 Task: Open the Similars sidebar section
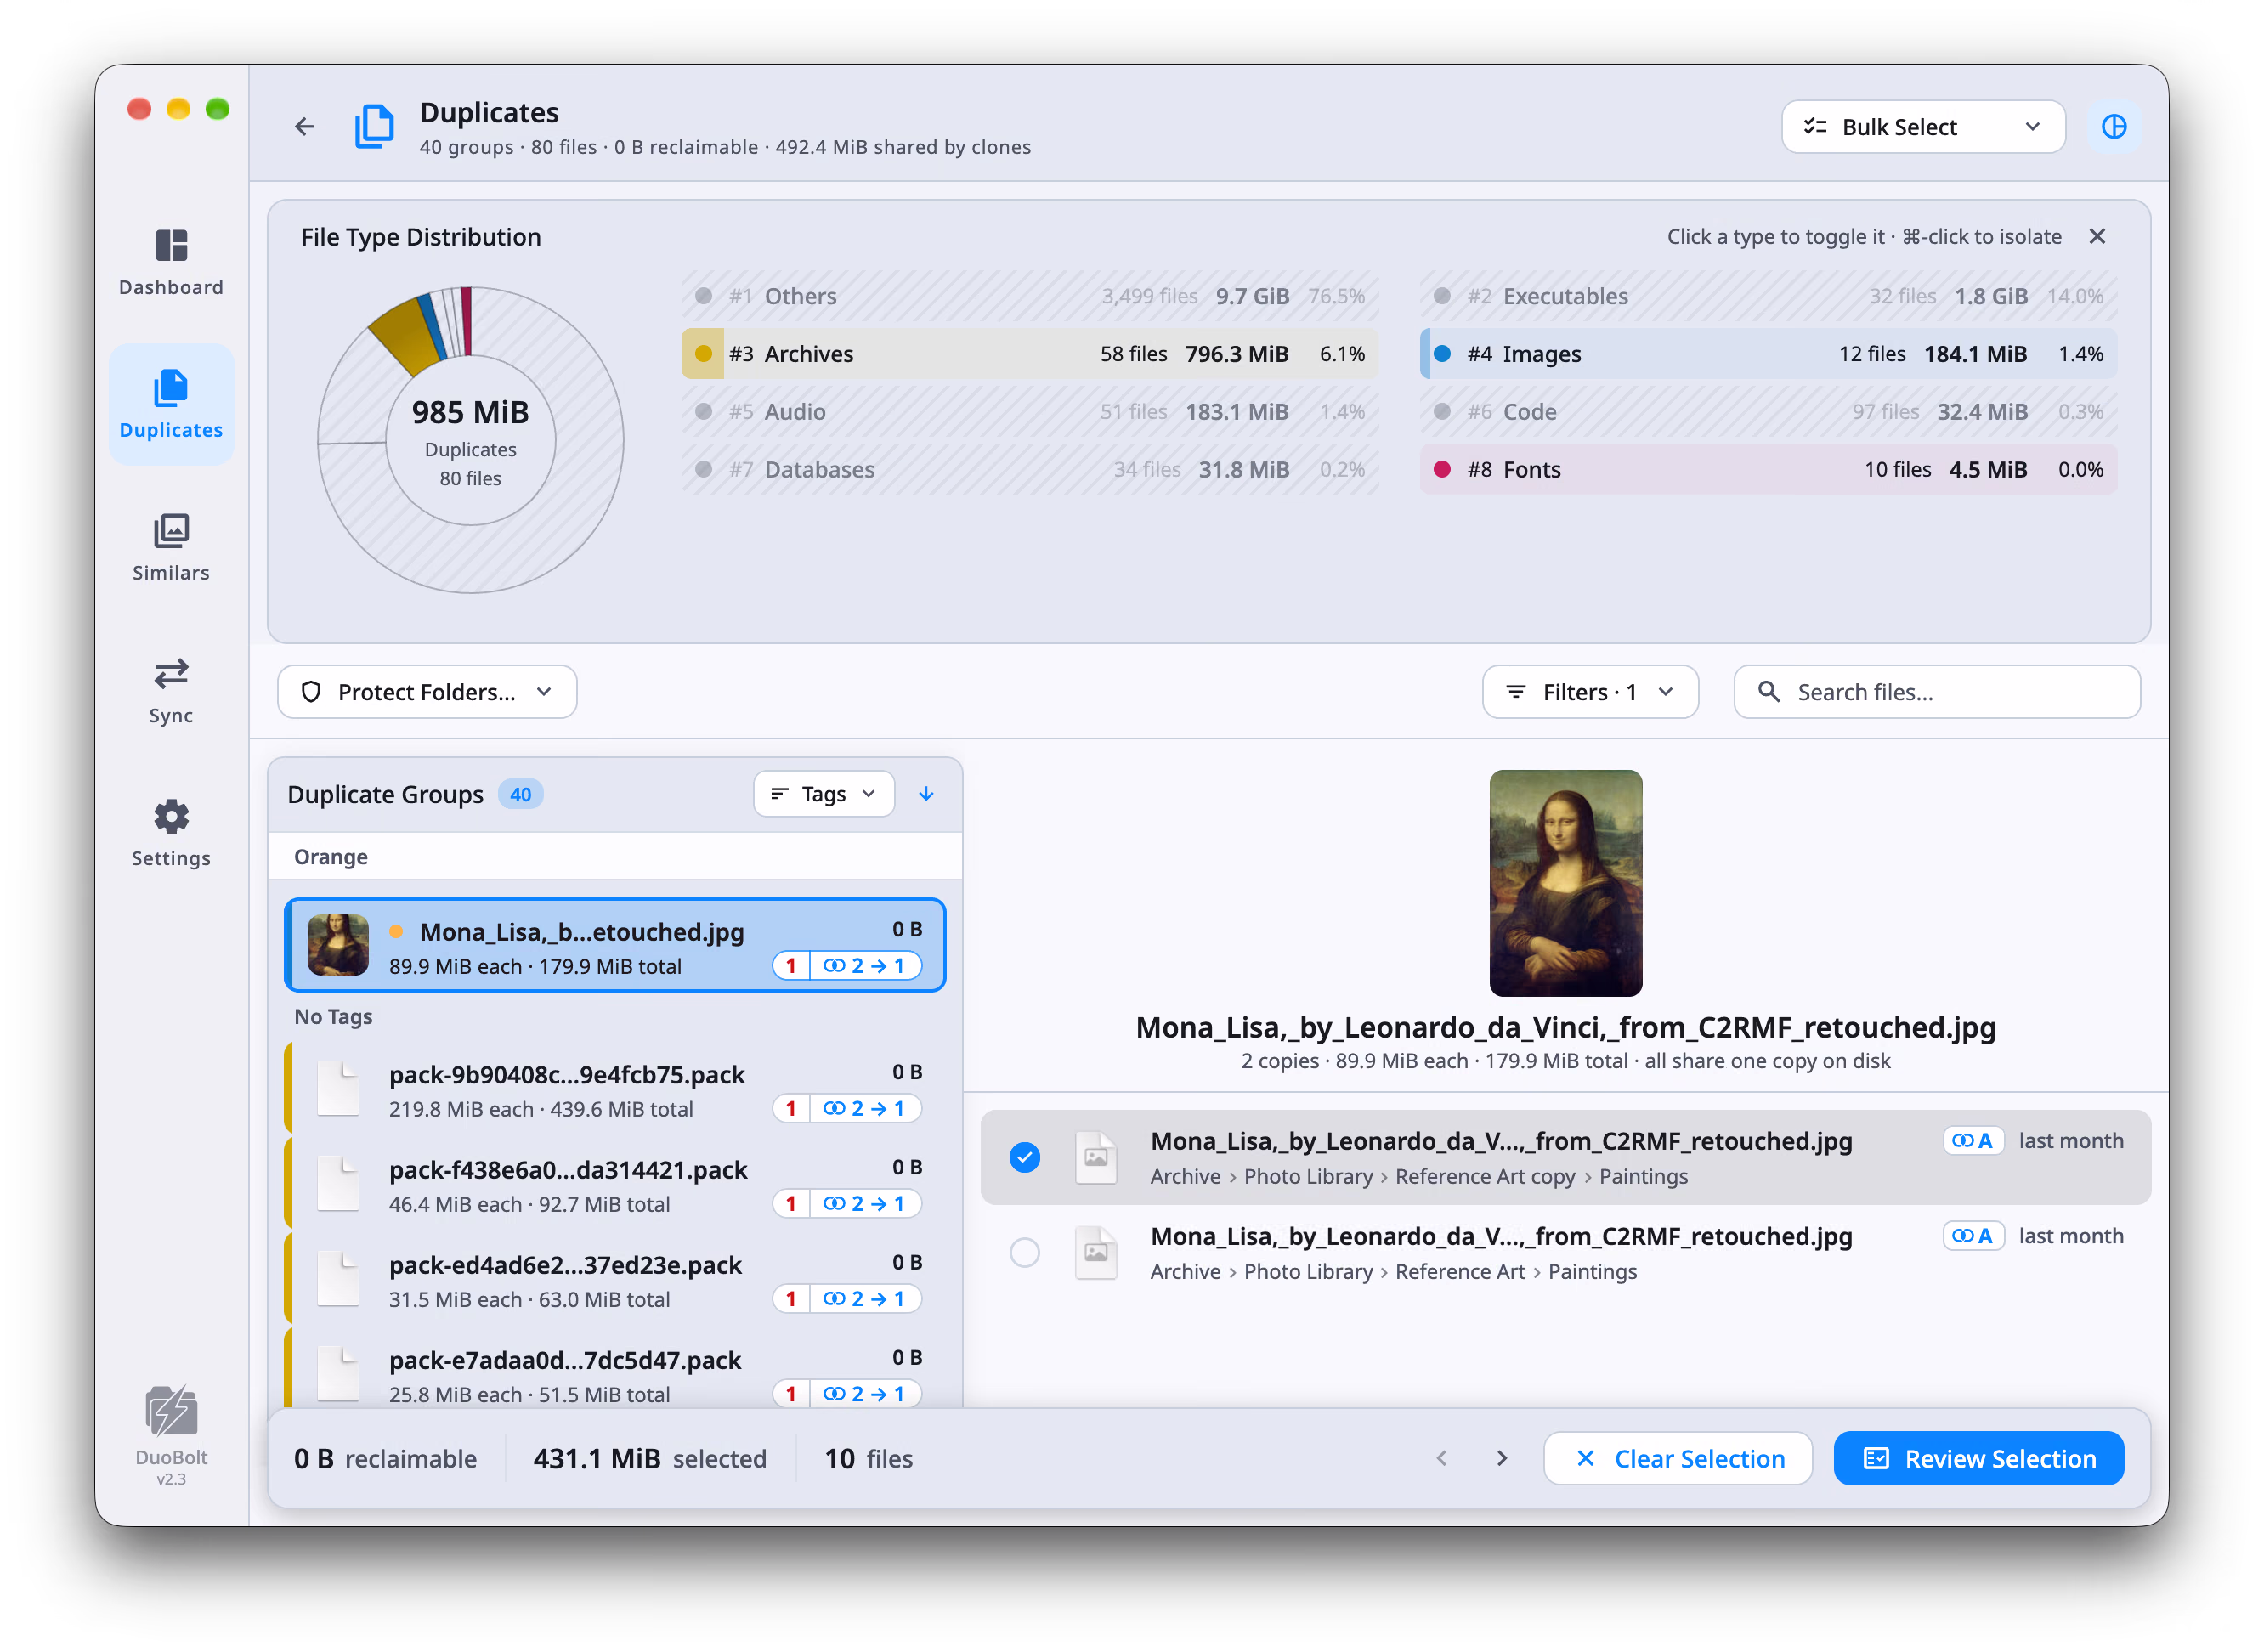tap(171, 548)
